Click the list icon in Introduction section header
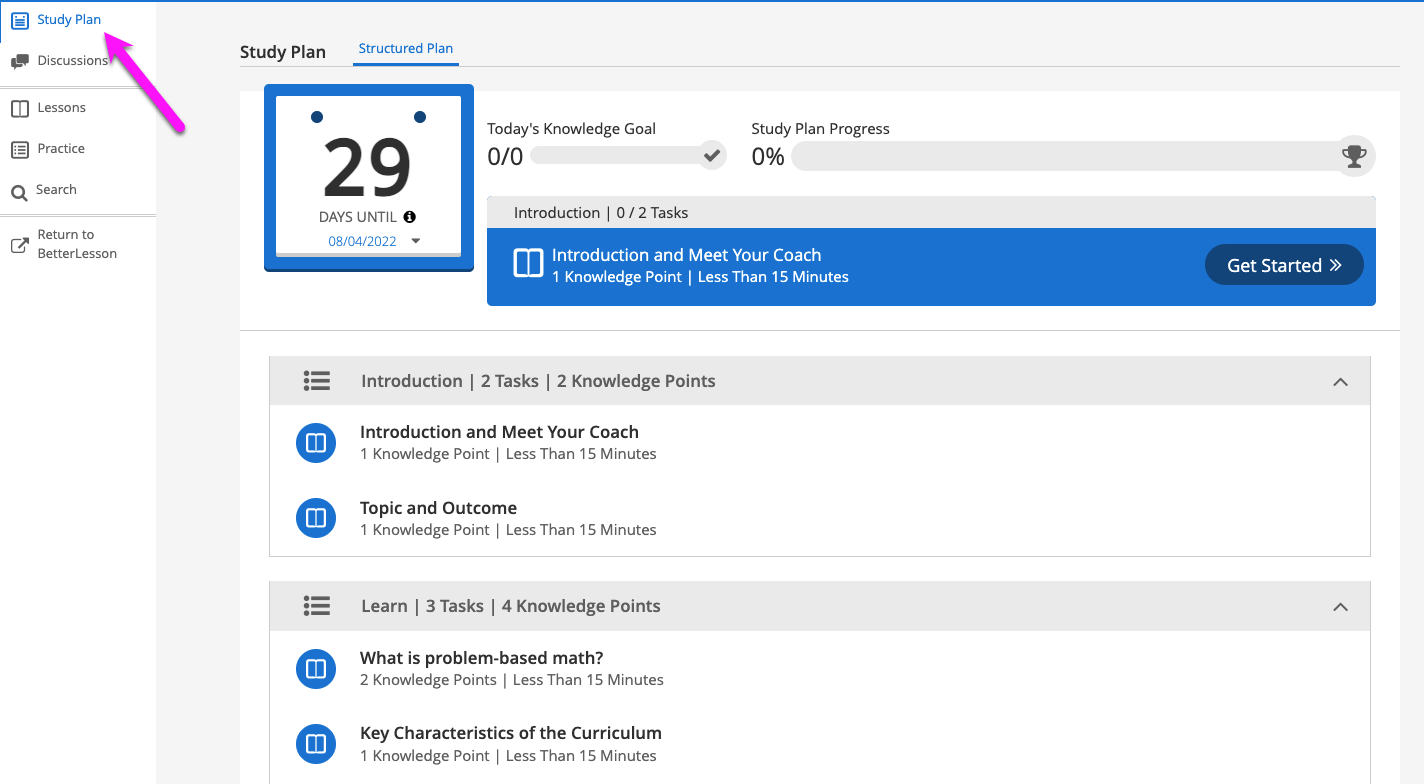1424x784 pixels. (317, 381)
